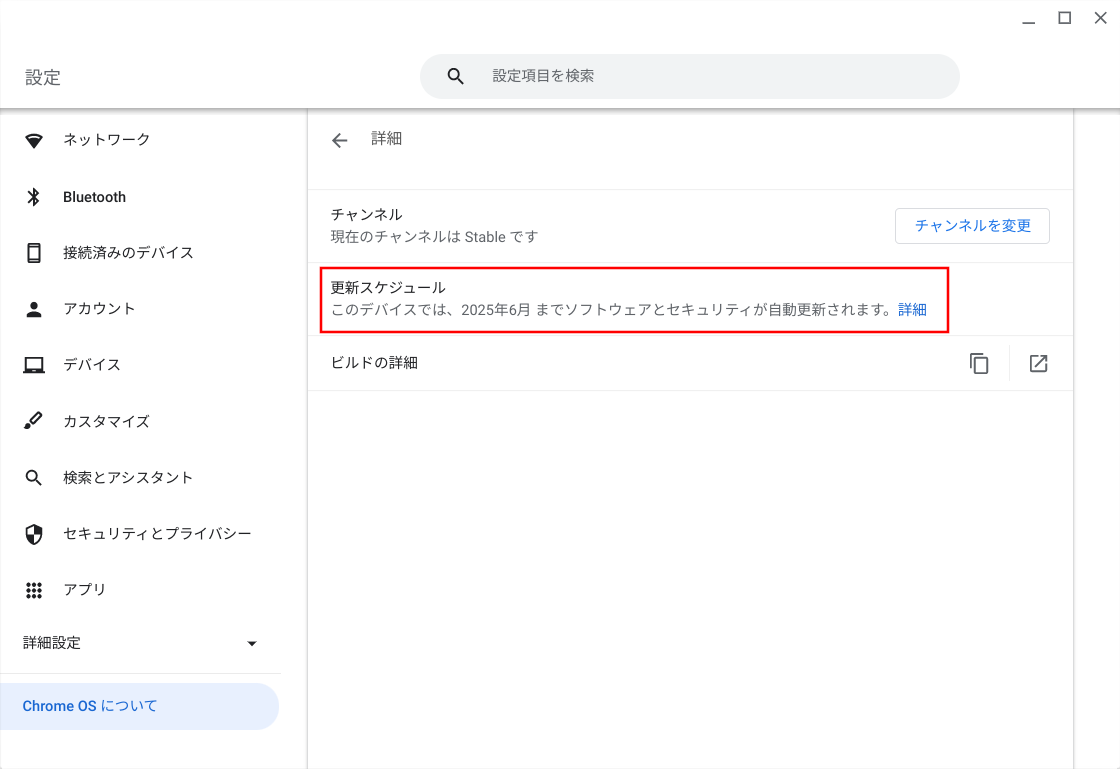
Task: Click the 設定項目を検索 search field
Action: pos(700,76)
